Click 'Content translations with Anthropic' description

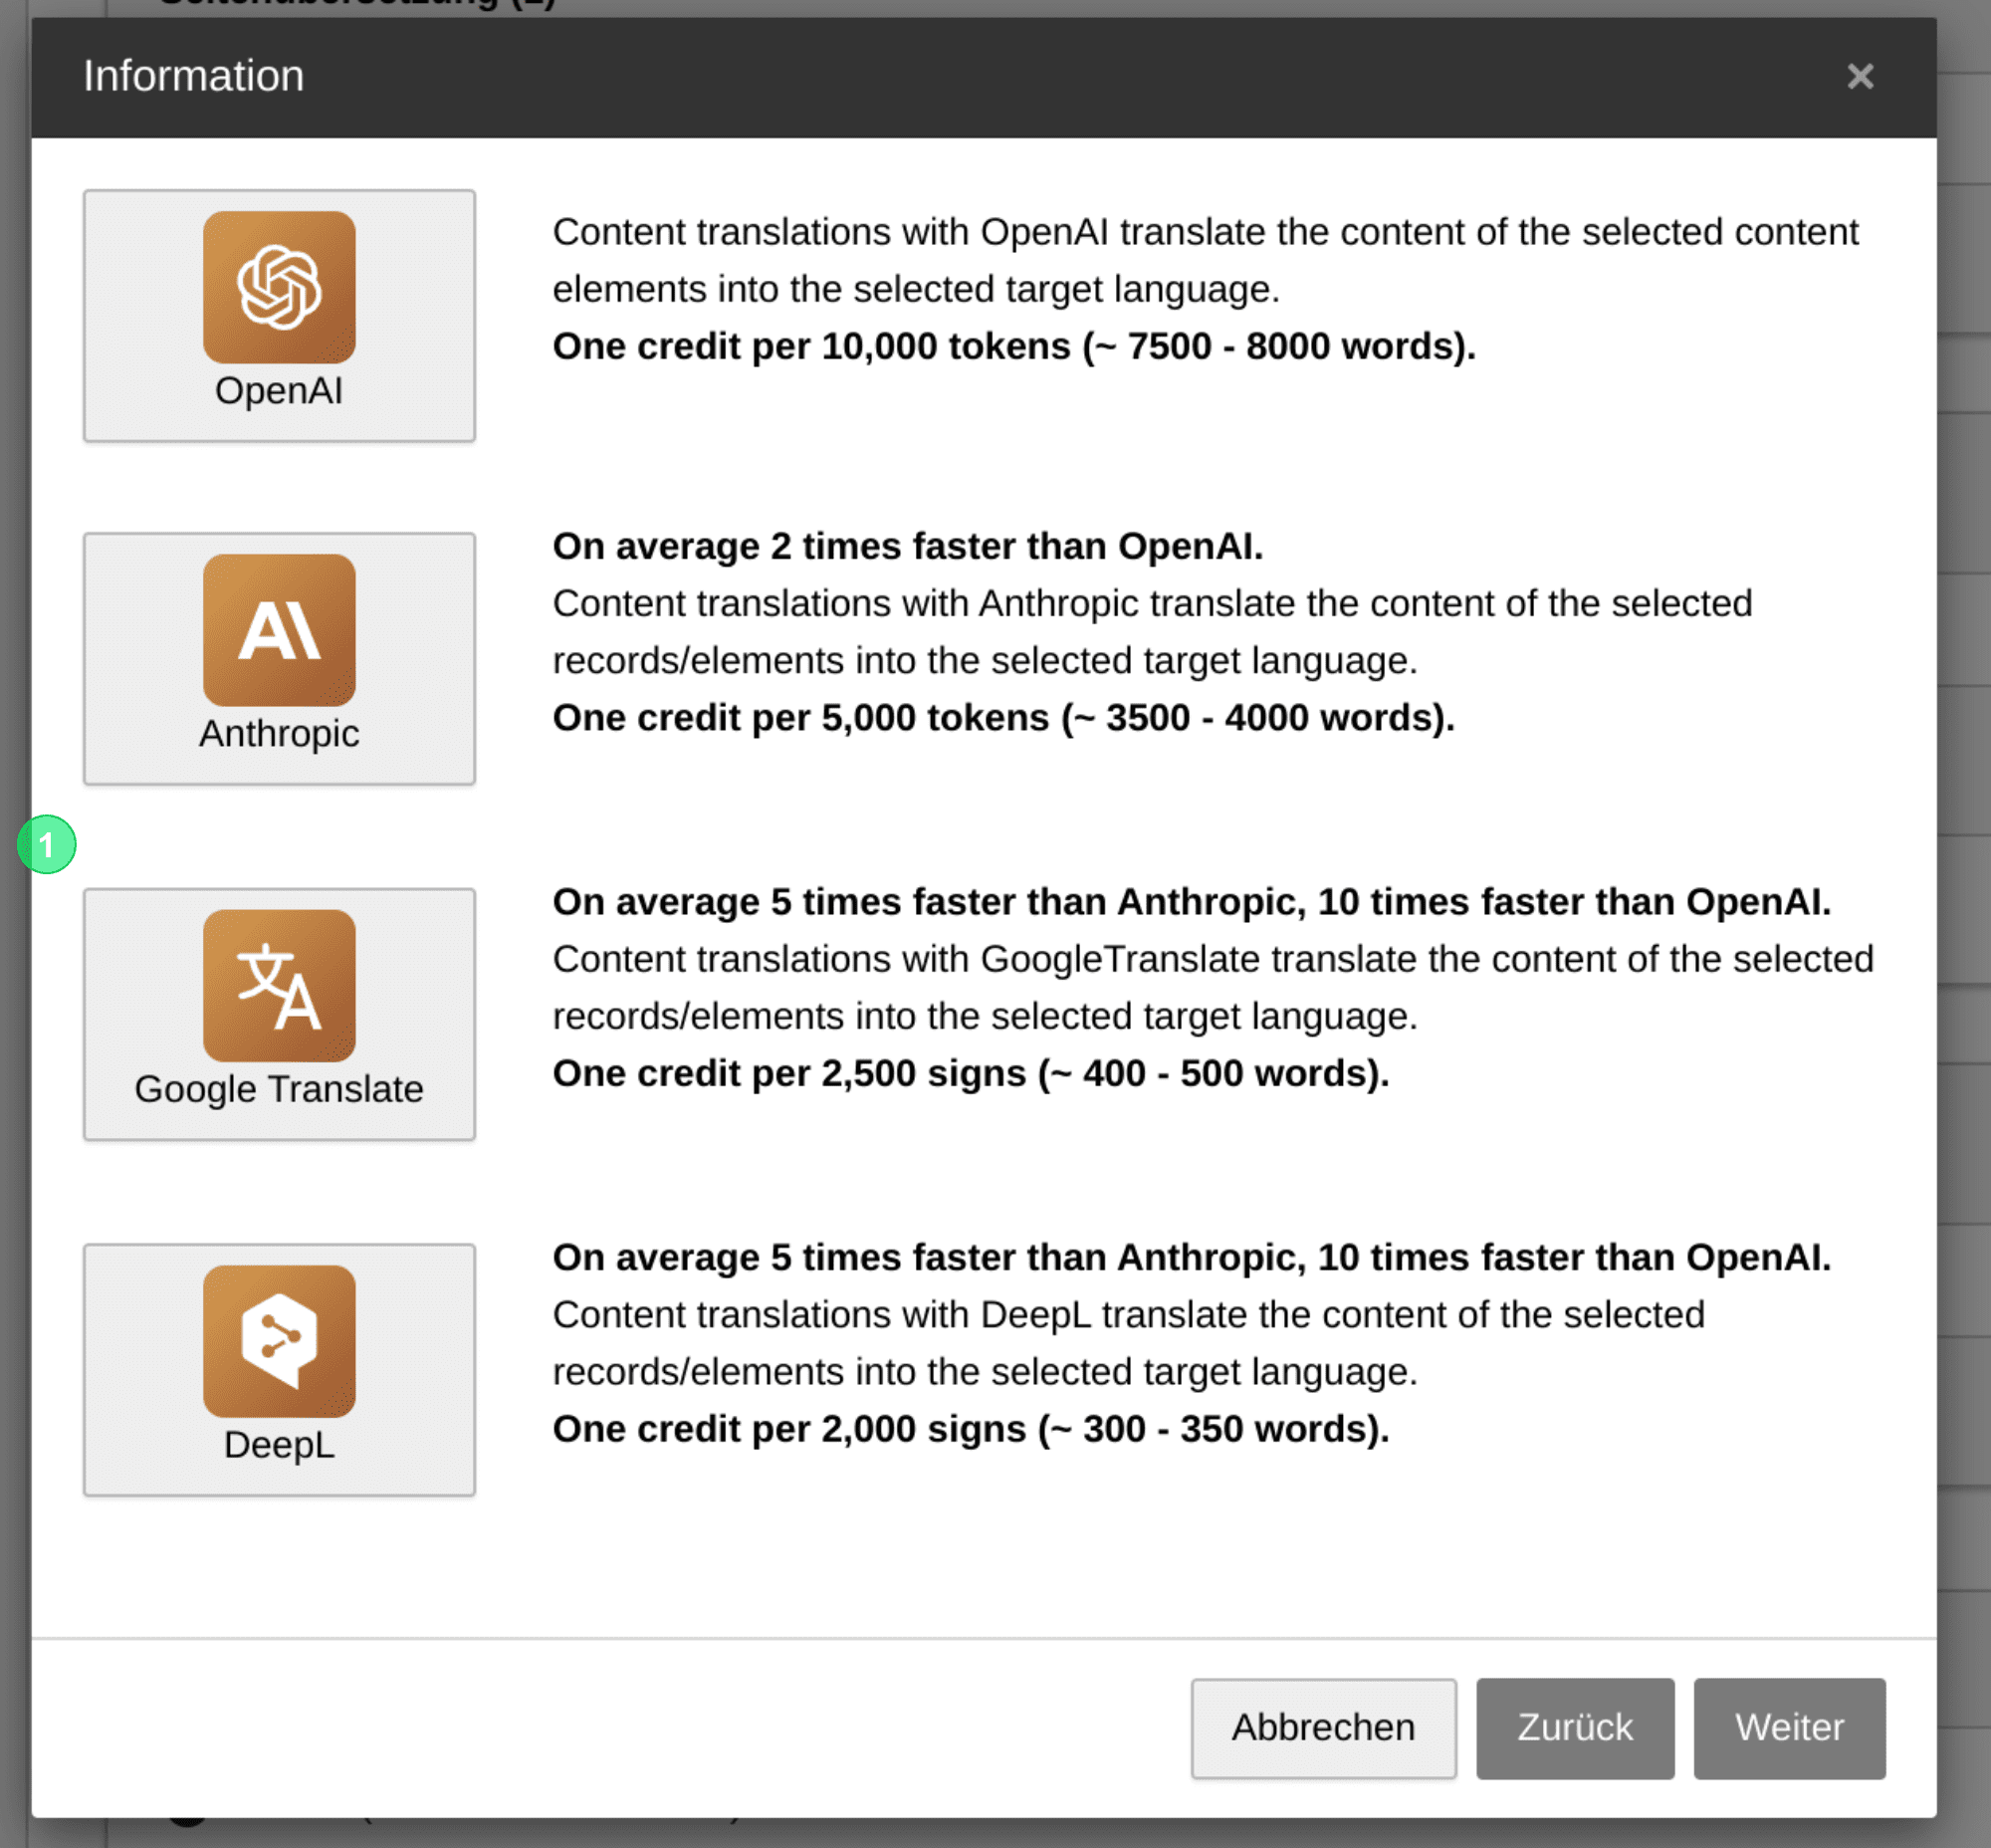(x=1152, y=632)
